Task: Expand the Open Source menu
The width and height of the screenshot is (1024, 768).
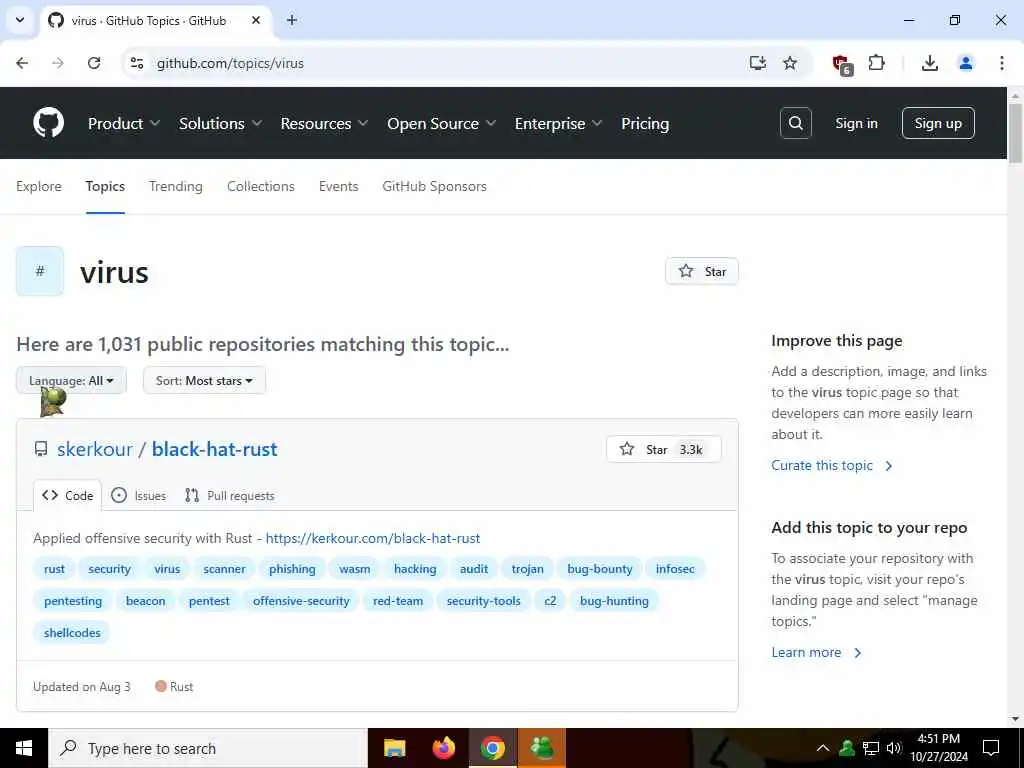Action: (x=441, y=123)
